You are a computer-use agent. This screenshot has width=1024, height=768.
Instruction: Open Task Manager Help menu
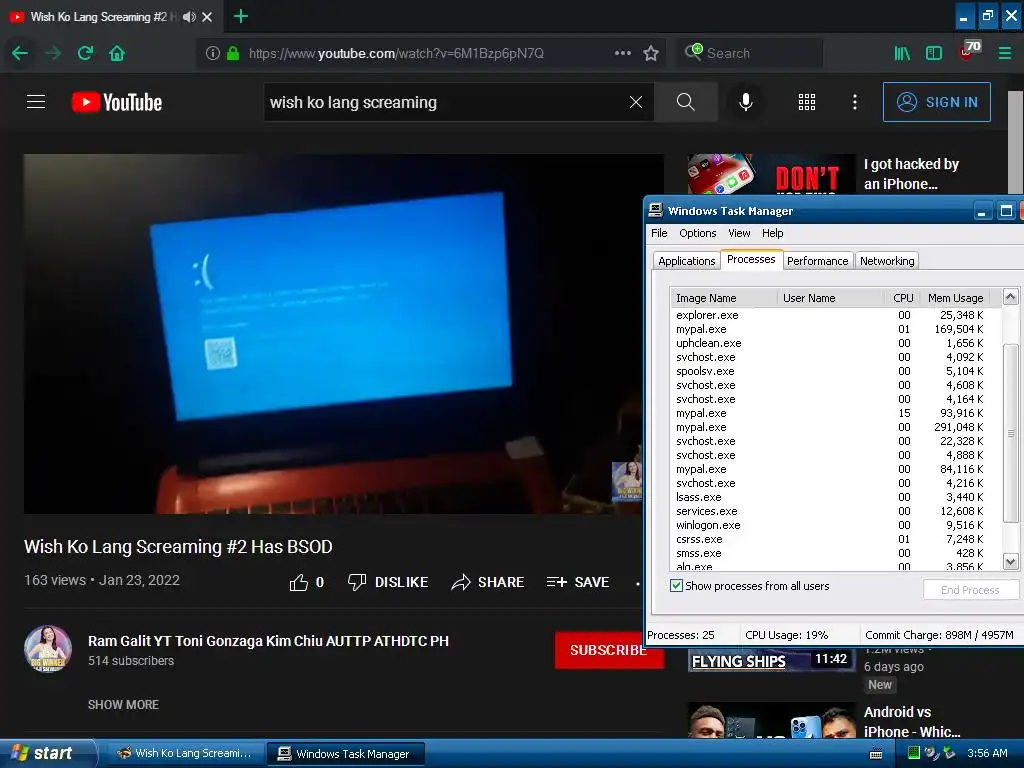coord(773,233)
